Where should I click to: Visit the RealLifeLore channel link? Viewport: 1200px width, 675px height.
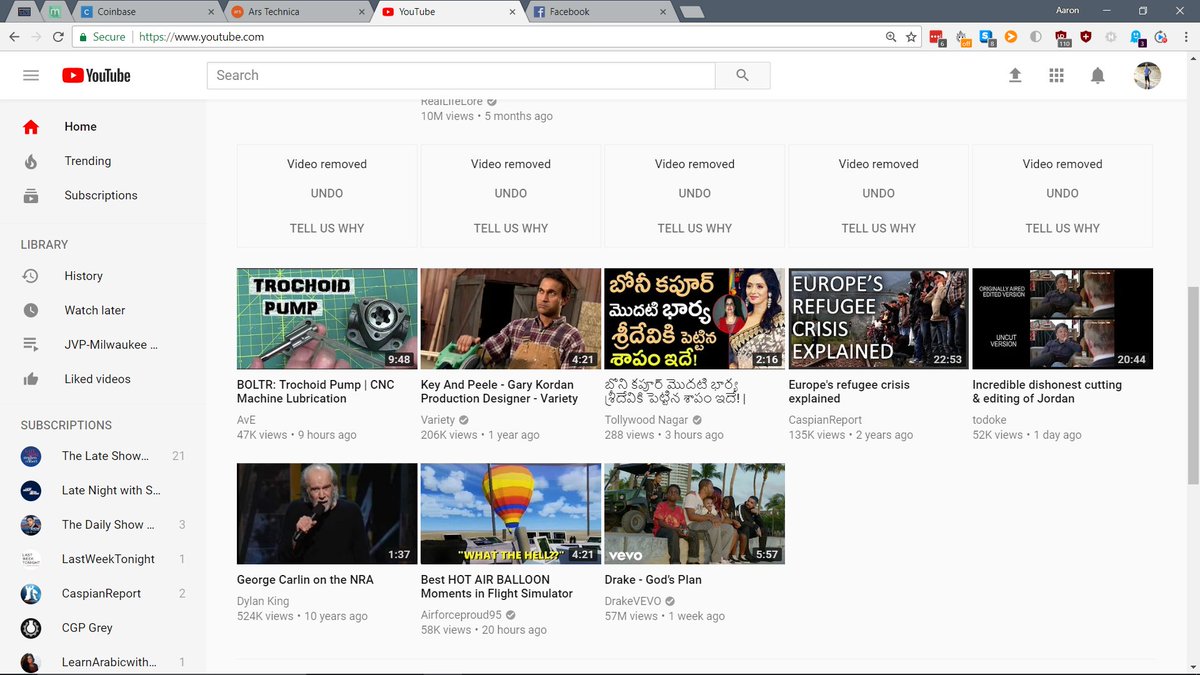pyautogui.click(x=452, y=102)
